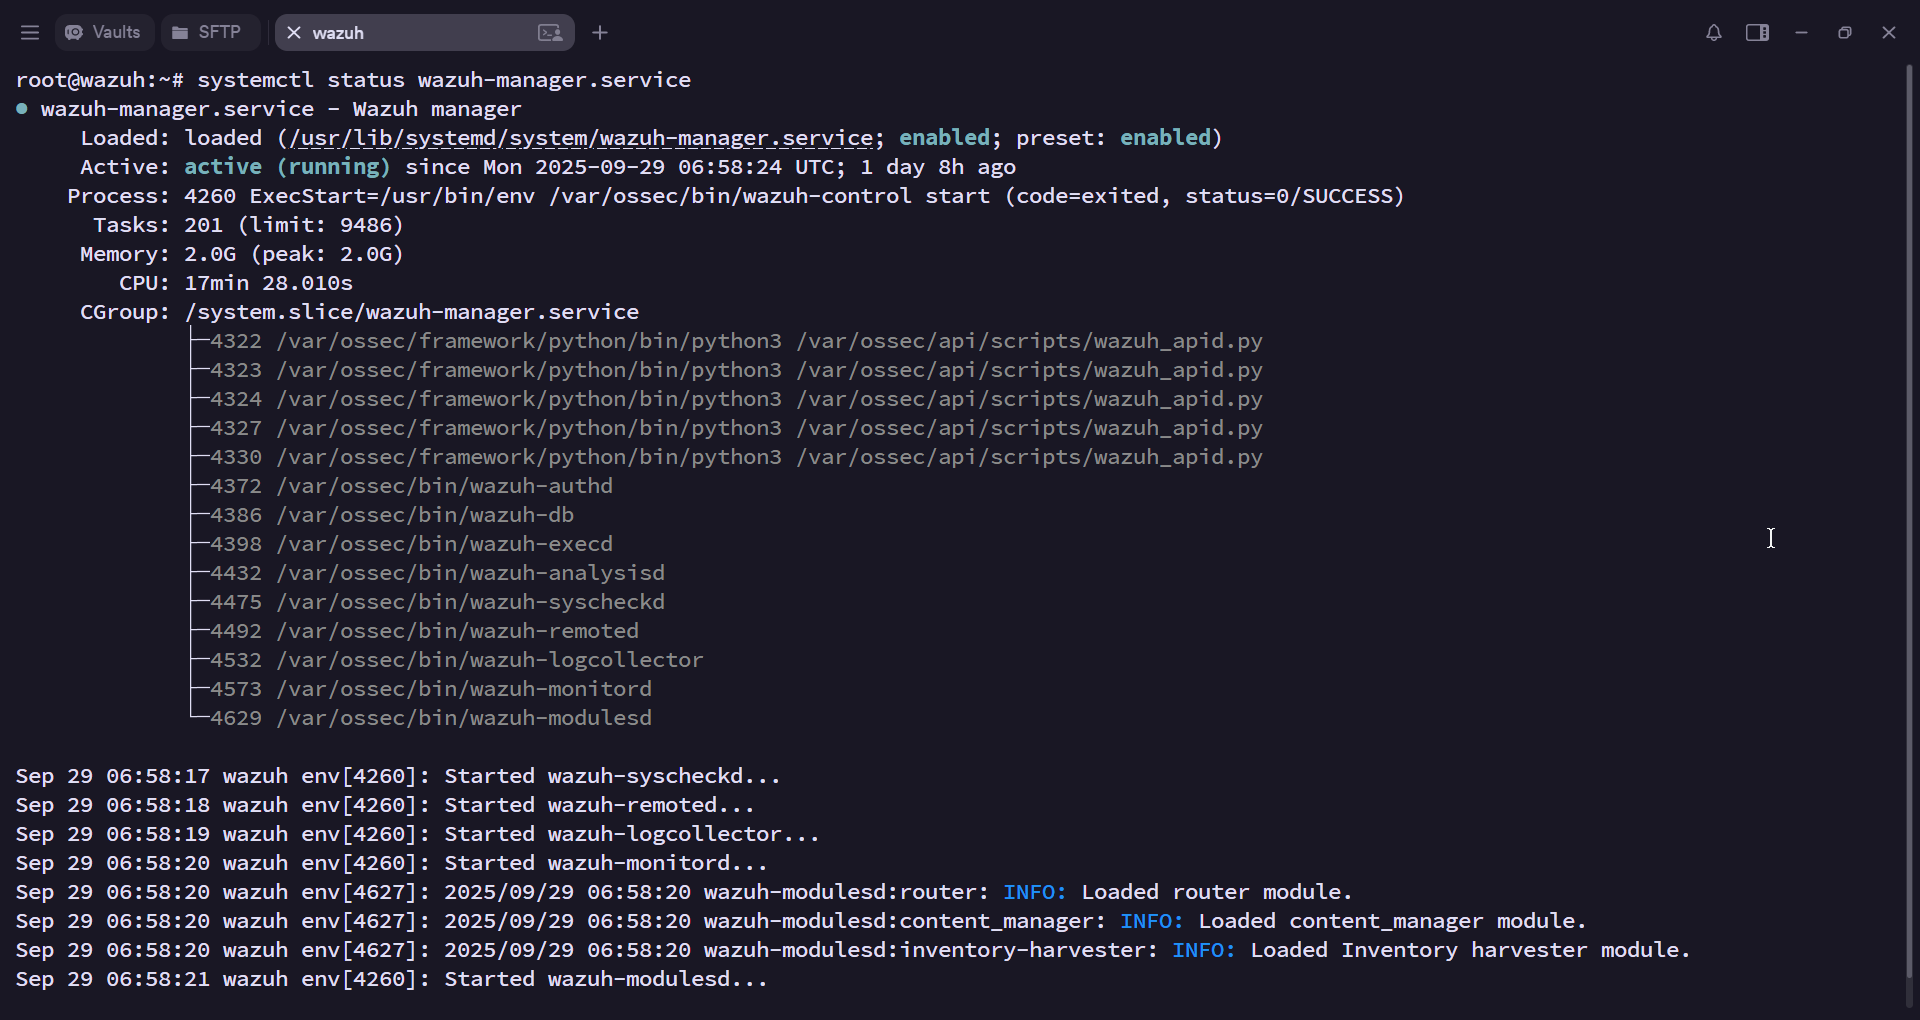Open a new terminal tab with the plus icon

[x=600, y=32]
